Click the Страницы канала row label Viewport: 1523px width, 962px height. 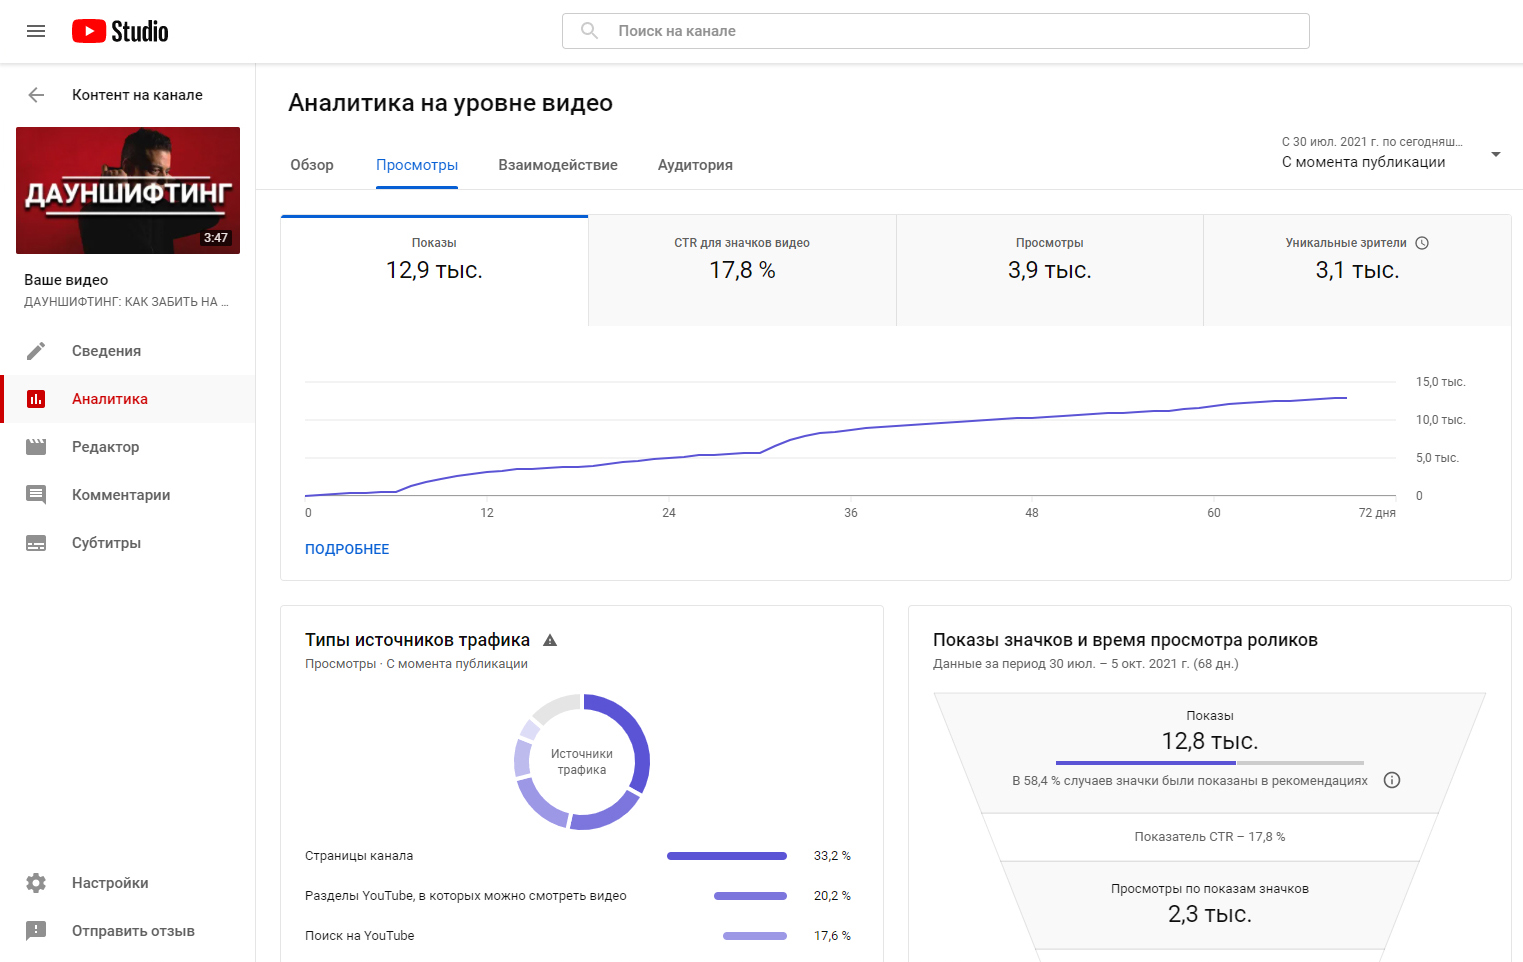pos(359,856)
